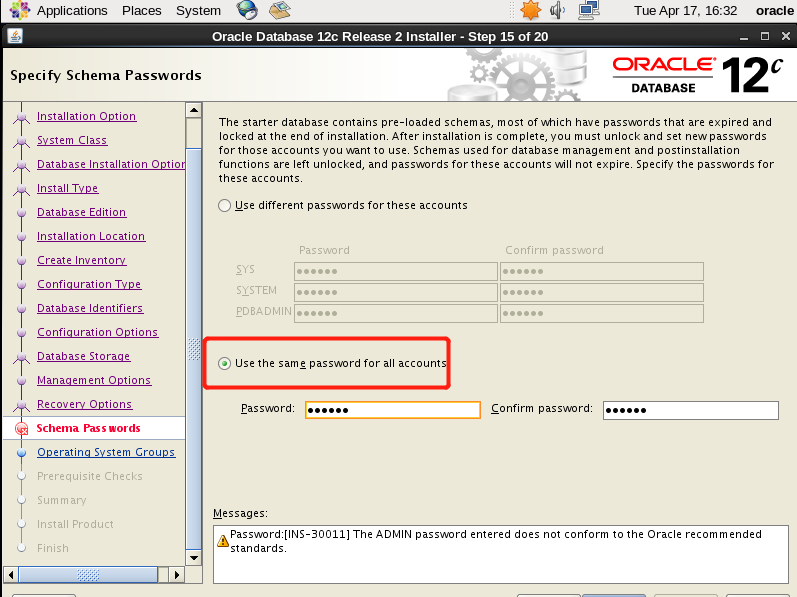Go to Database Installation Option step
Viewport: 797px width, 597px height.
111,164
